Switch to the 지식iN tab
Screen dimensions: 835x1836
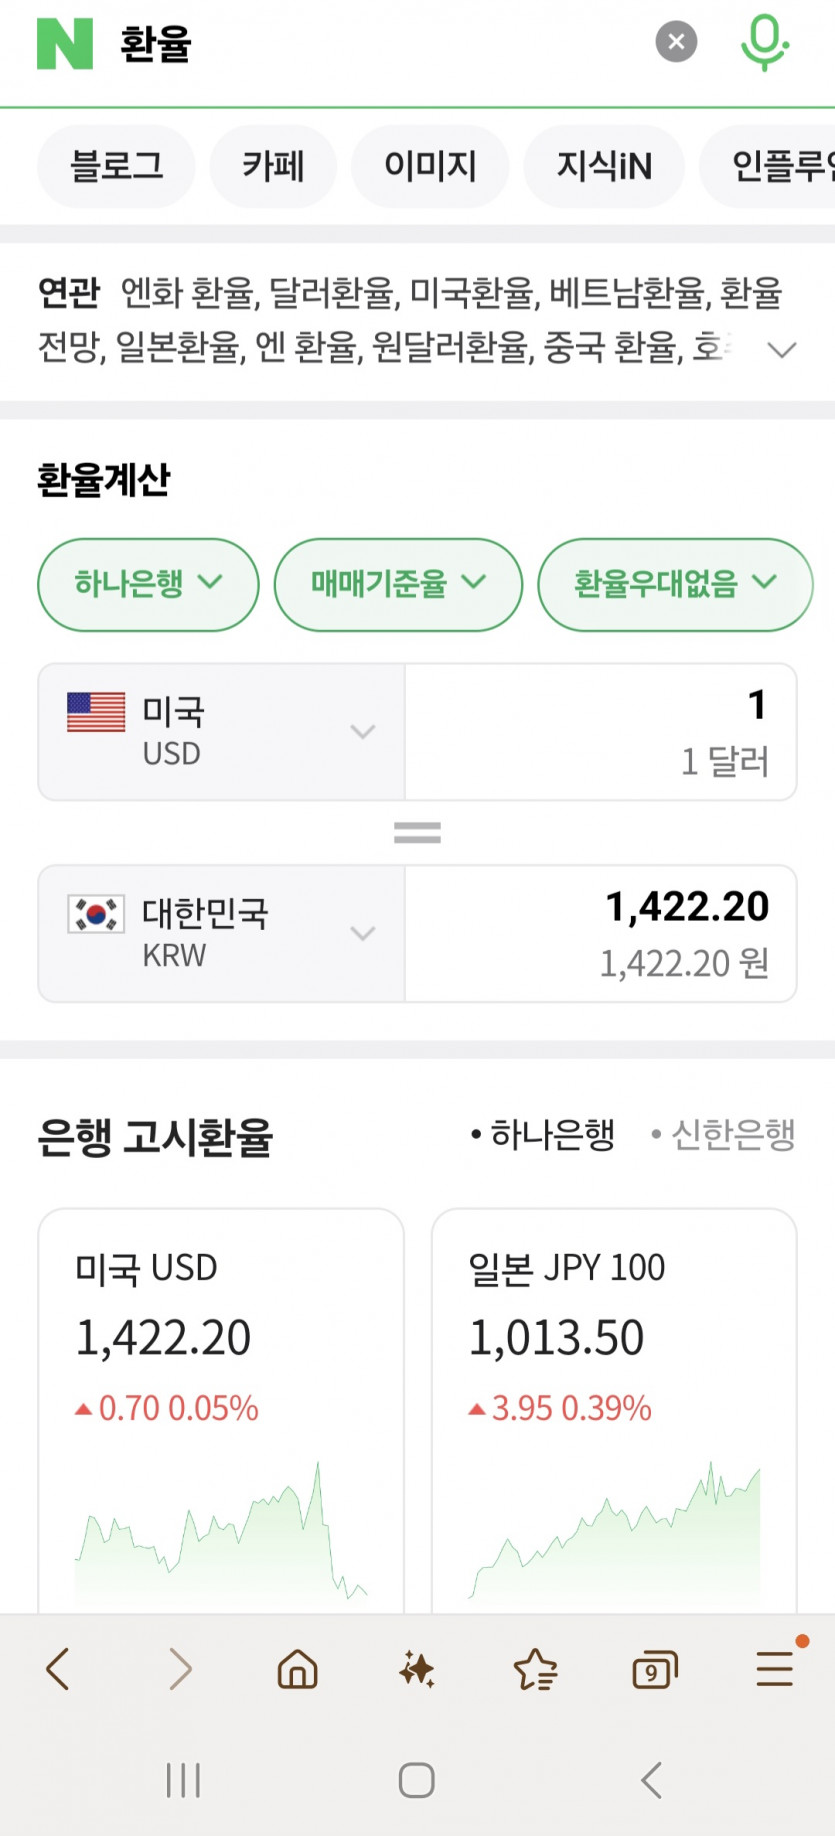pyautogui.click(x=604, y=166)
